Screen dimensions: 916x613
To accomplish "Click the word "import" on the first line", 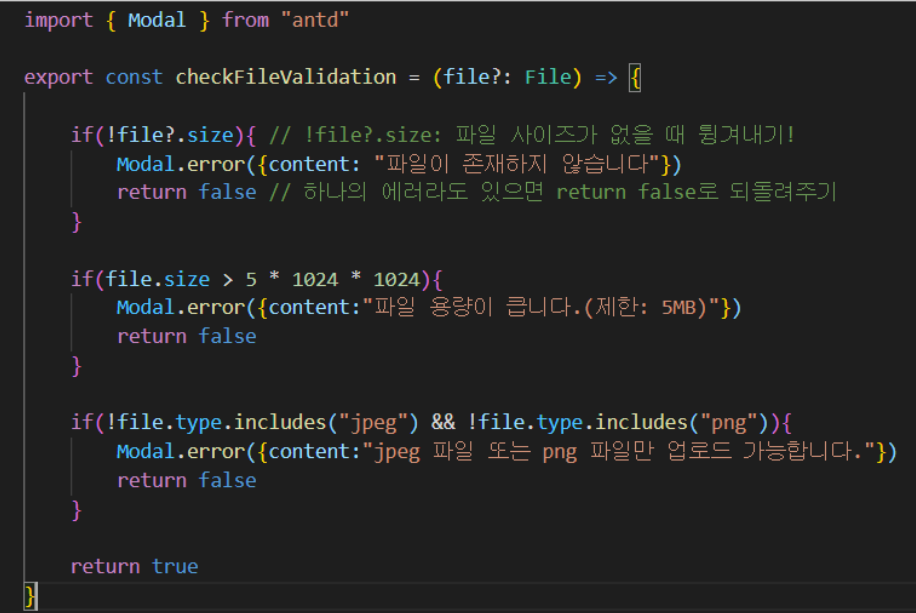I will pos(58,20).
